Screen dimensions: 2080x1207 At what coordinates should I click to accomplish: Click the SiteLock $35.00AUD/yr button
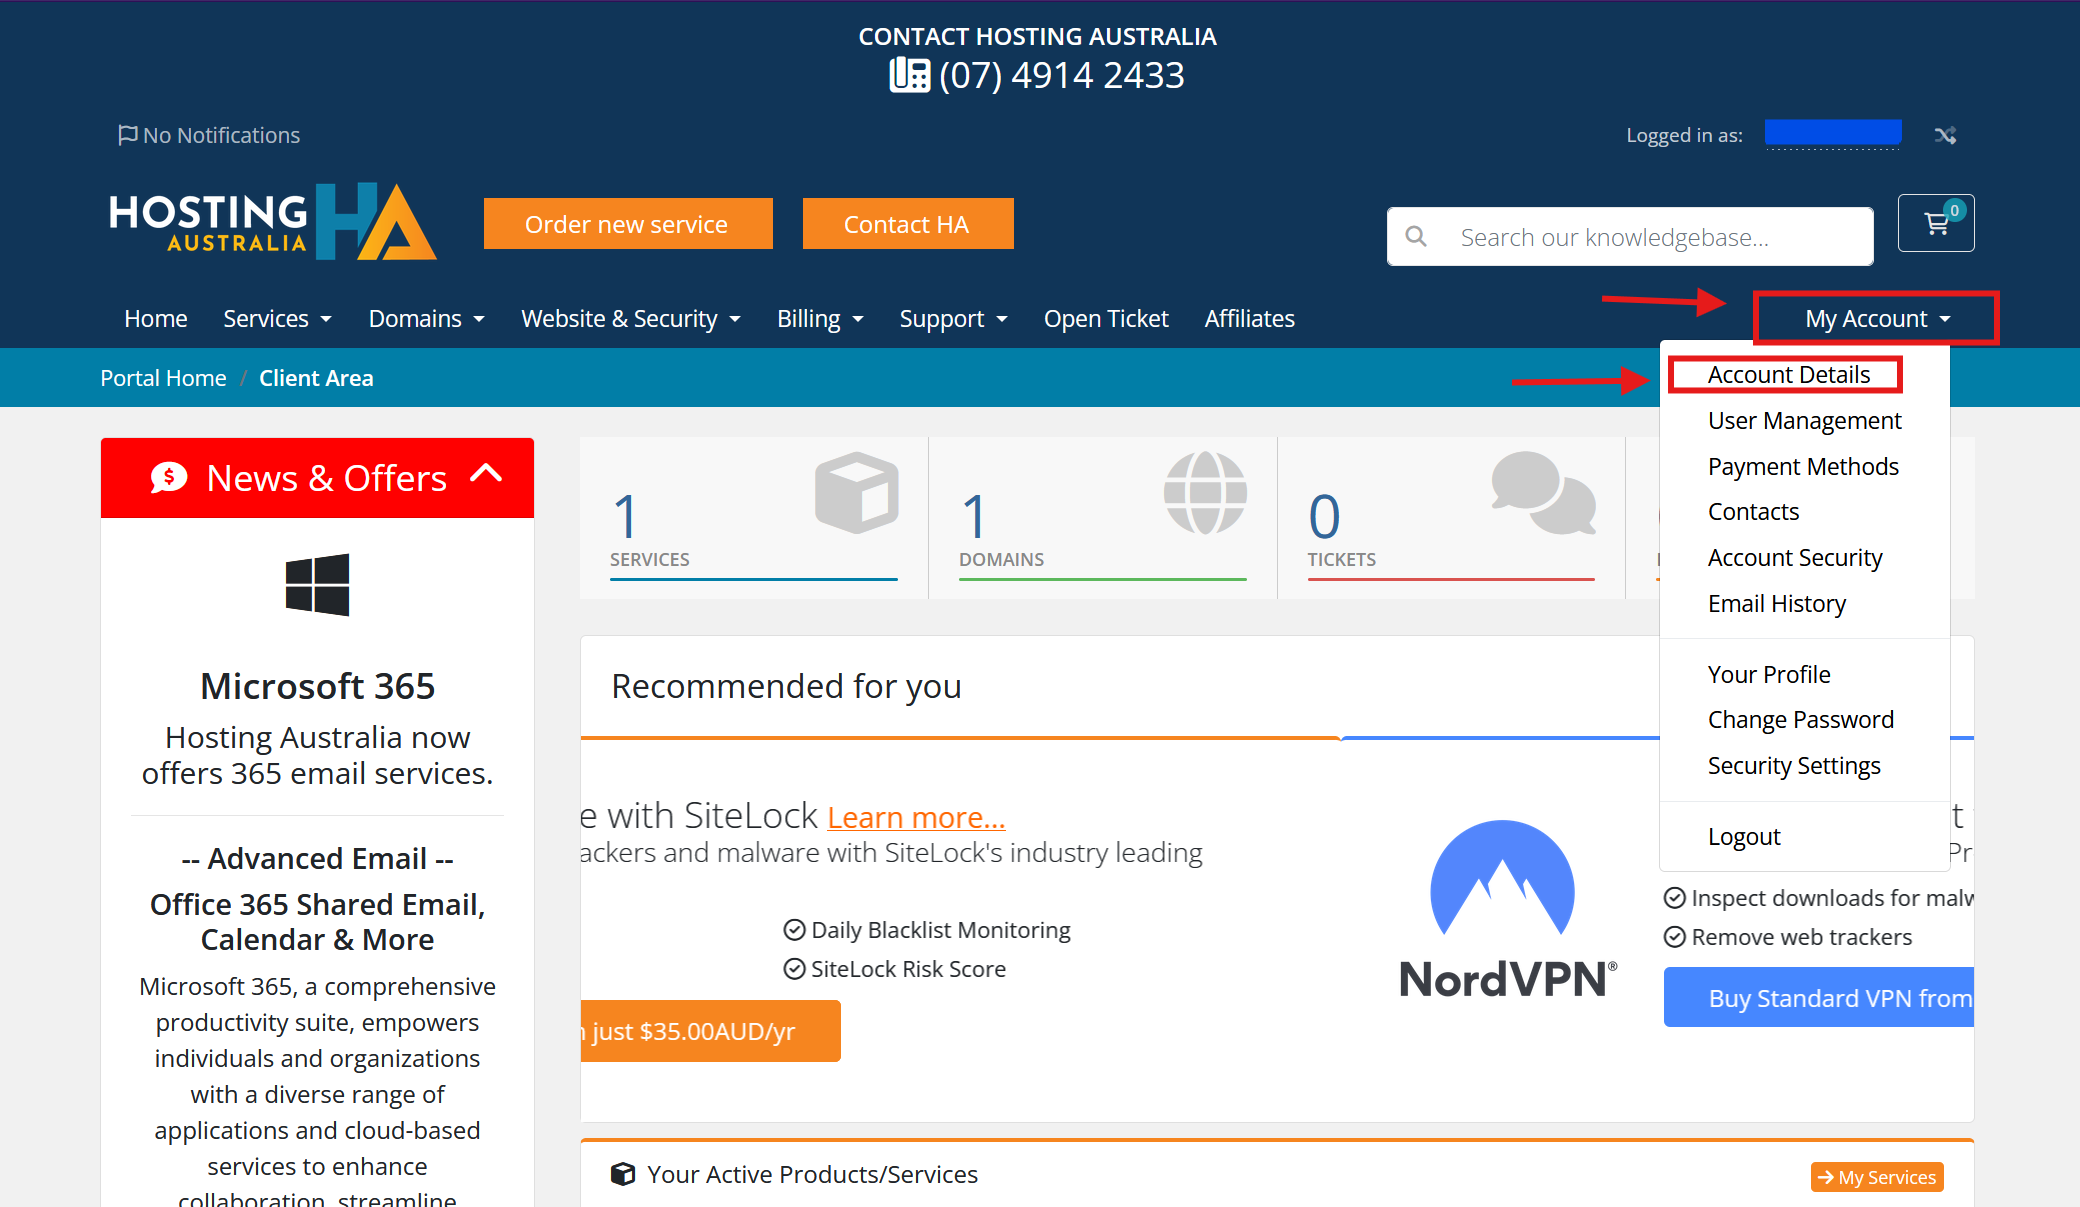click(x=710, y=1031)
